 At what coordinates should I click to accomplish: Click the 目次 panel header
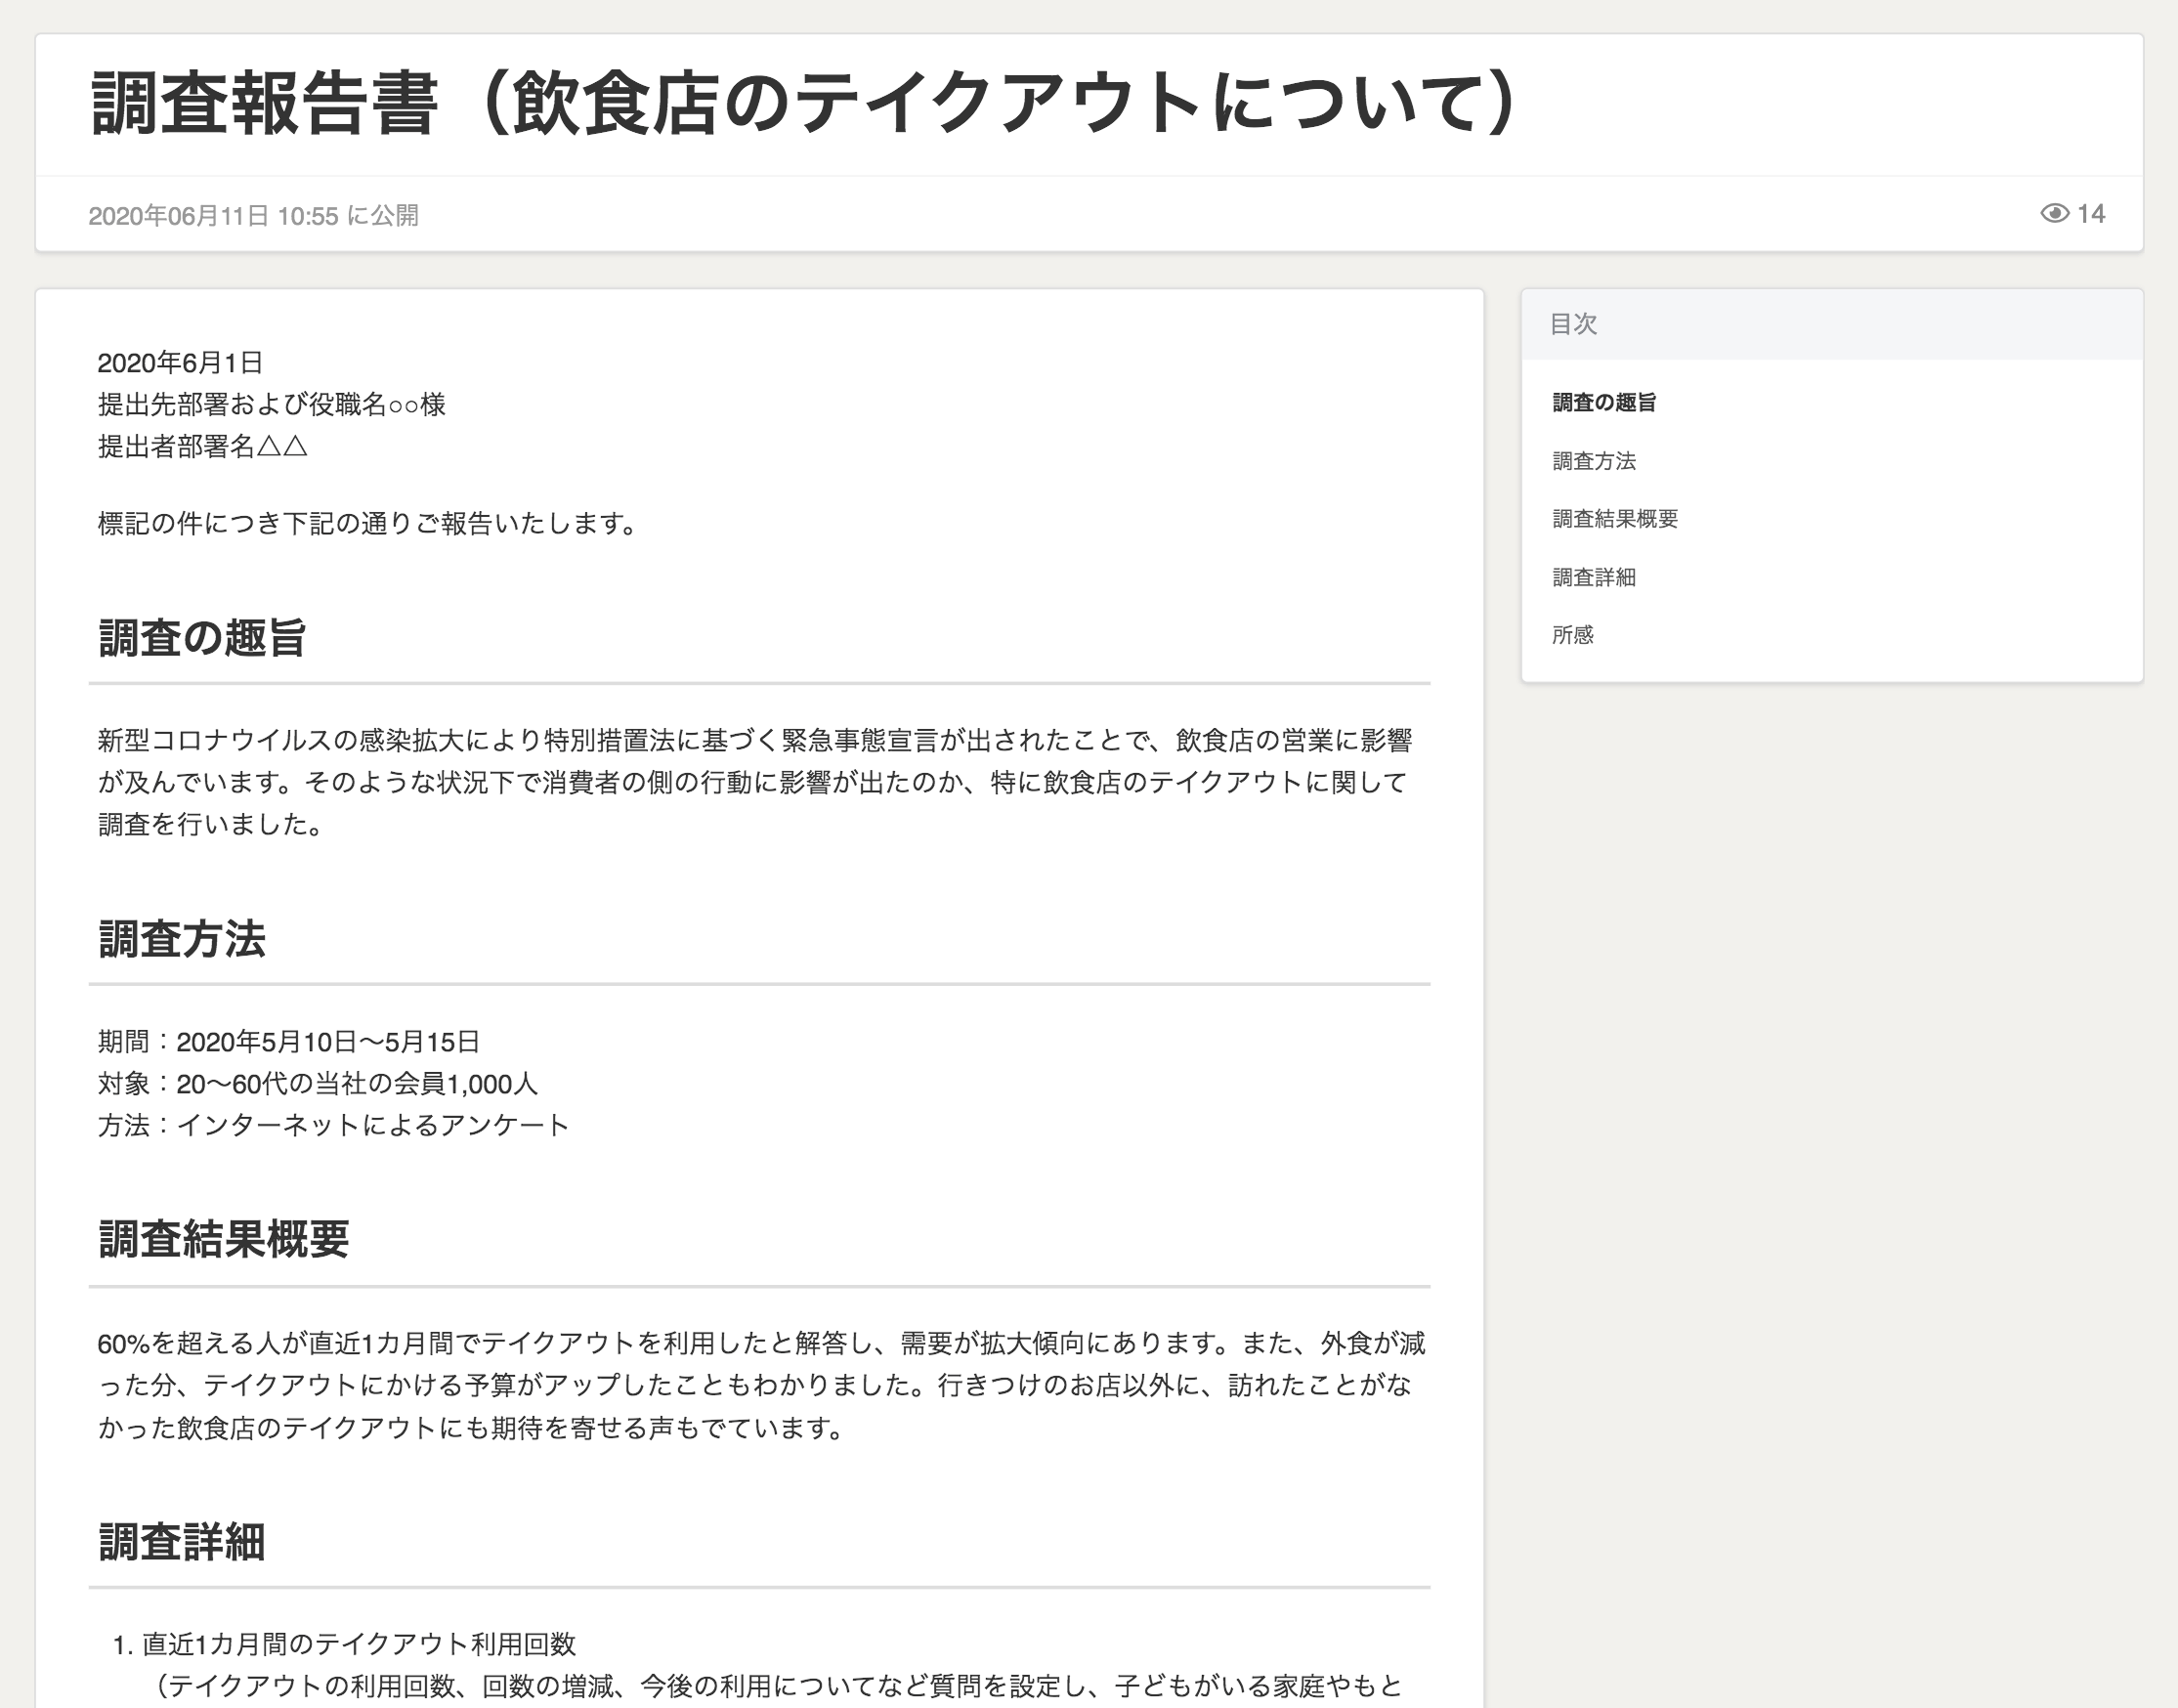click(1831, 324)
